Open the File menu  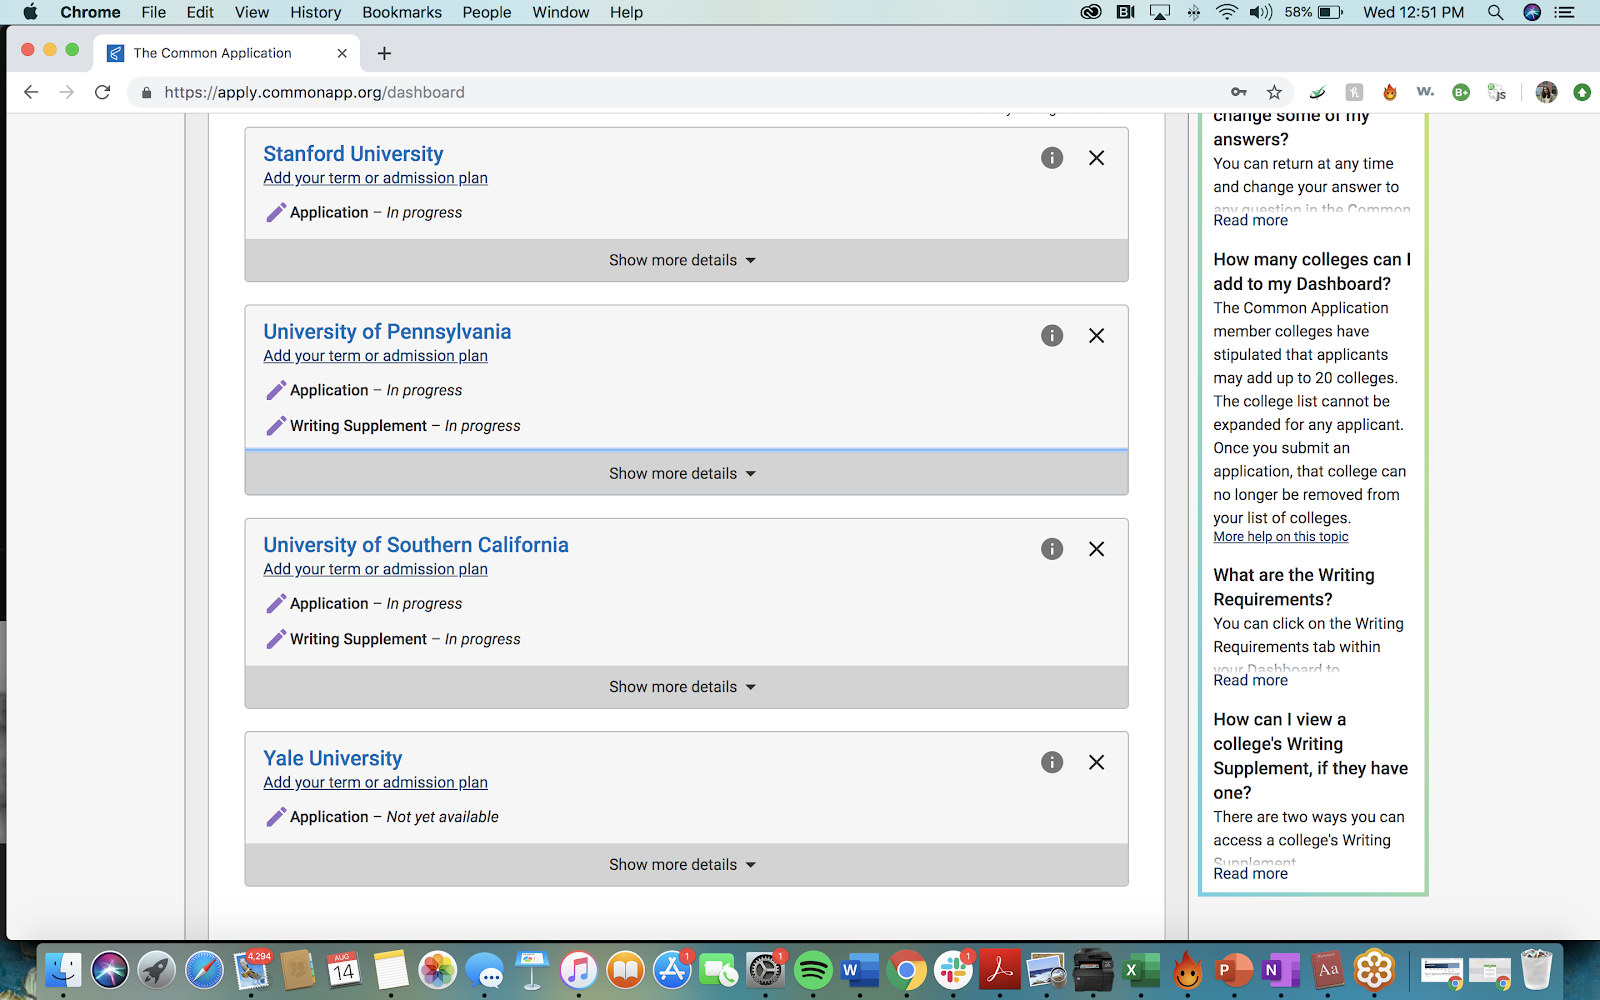click(x=154, y=12)
